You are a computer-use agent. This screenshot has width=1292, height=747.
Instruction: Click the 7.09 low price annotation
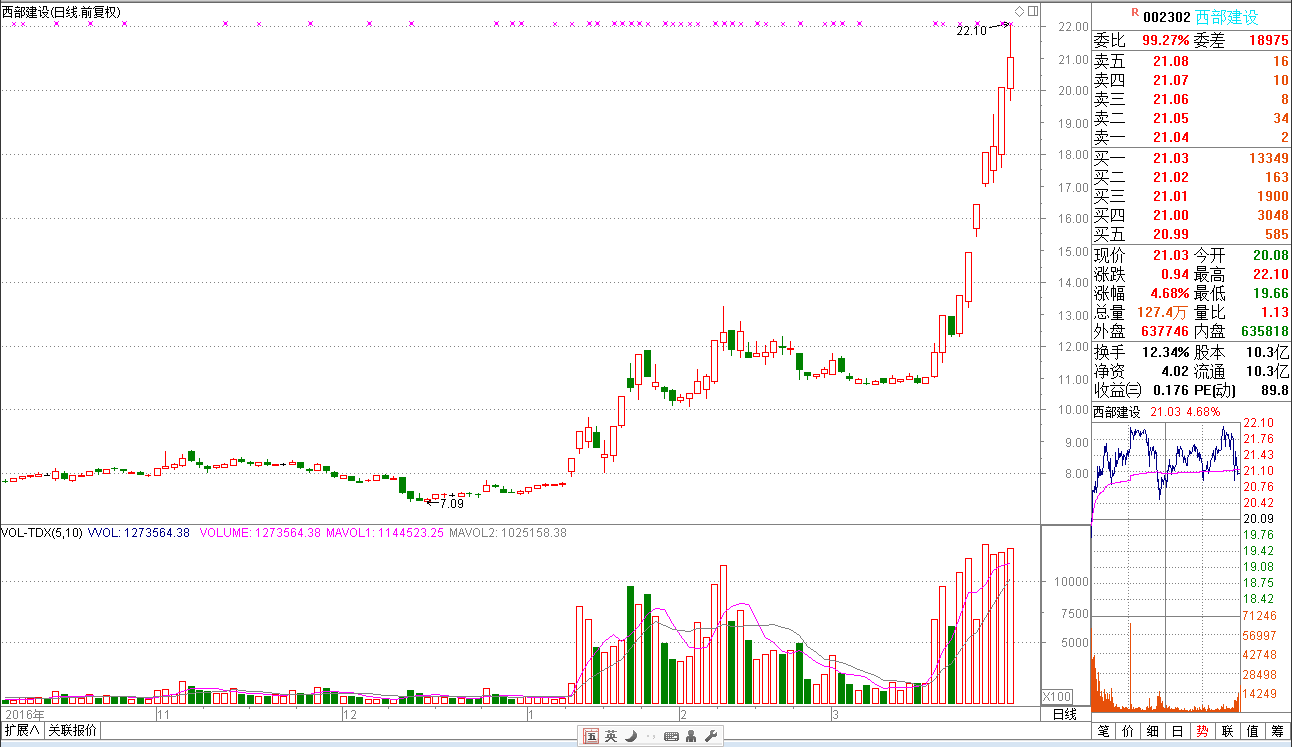[x=452, y=504]
